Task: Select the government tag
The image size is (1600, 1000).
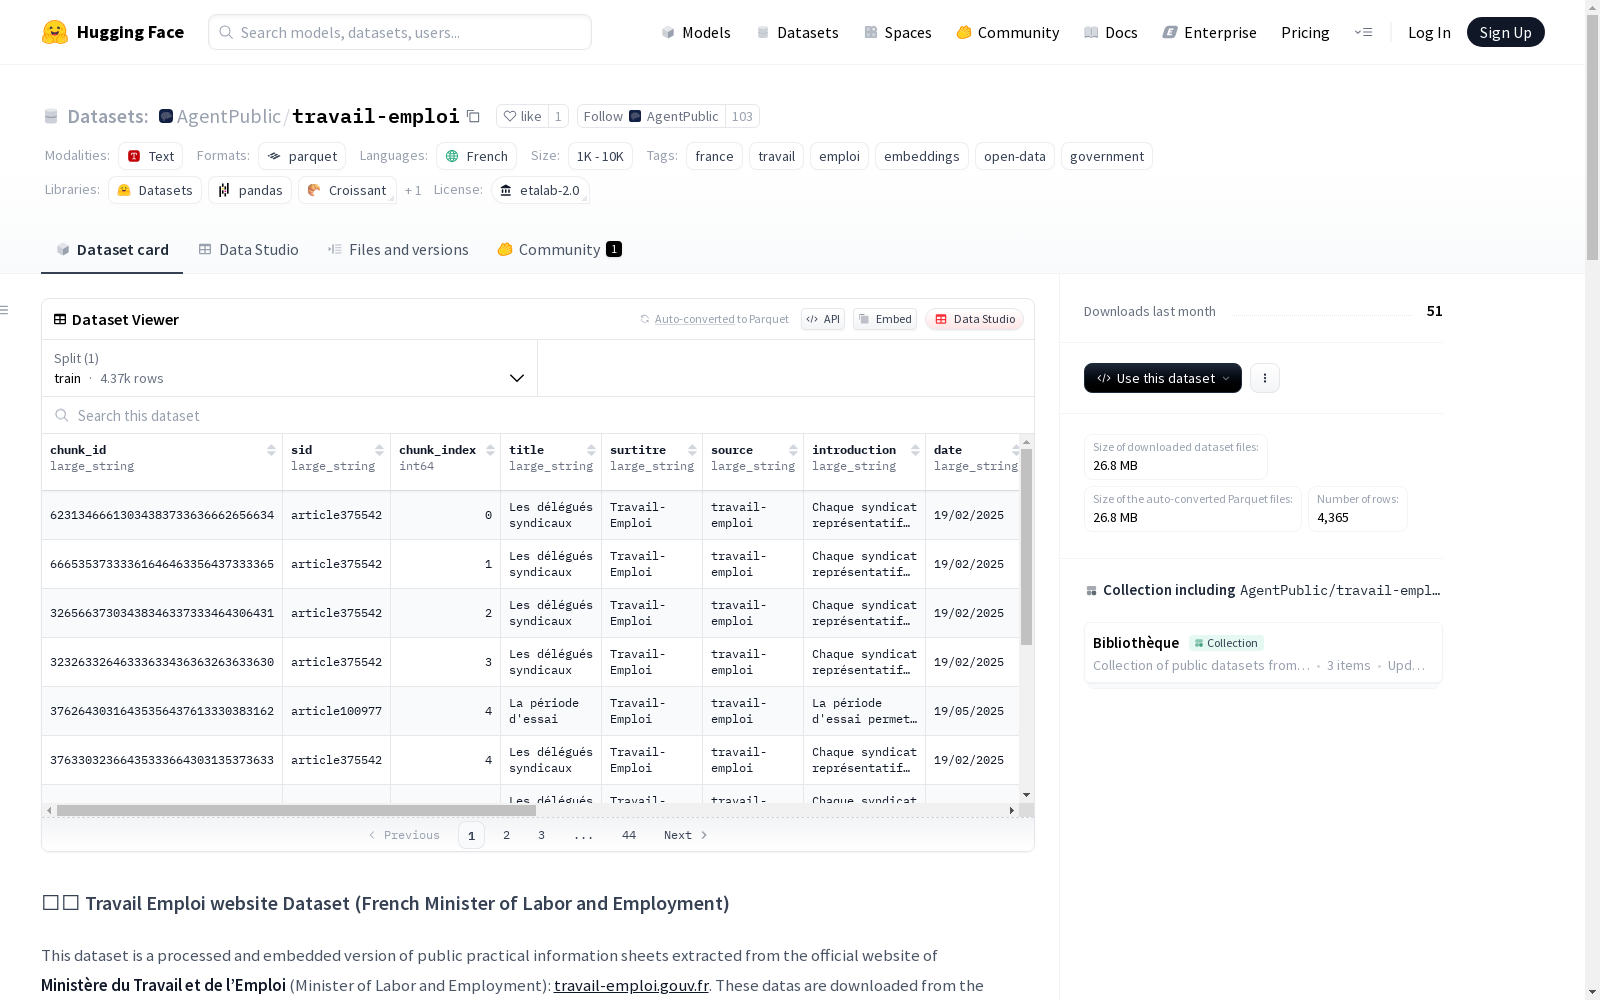Action: click(x=1107, y=156)
